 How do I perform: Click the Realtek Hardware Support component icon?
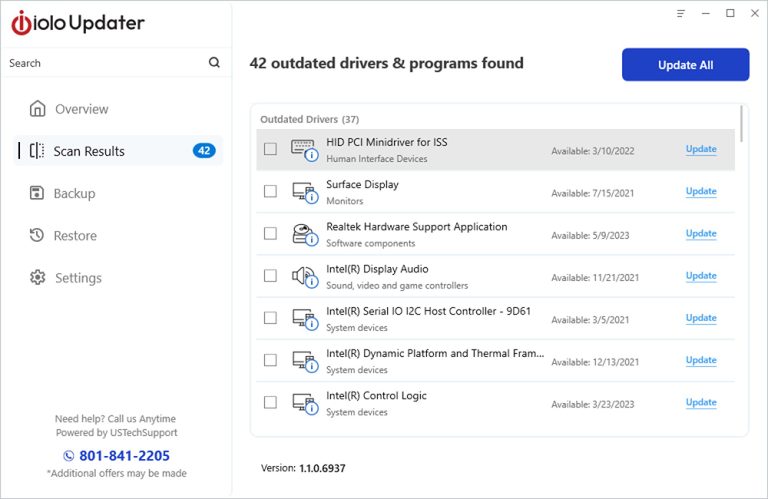pyautogui.click(x=304, y=234)
